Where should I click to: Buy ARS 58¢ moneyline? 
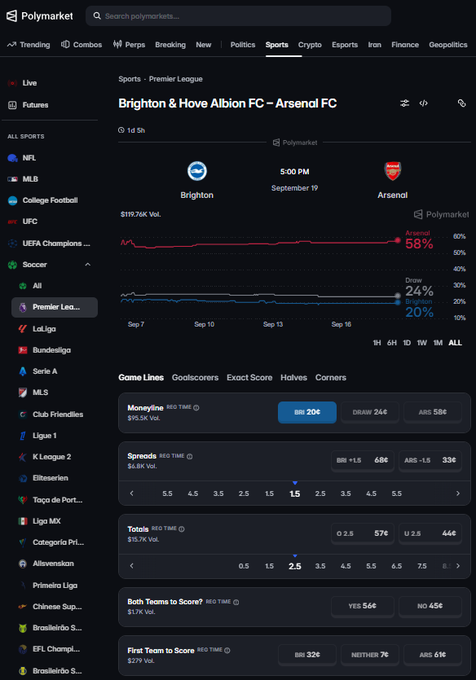[x=433, y=412]
